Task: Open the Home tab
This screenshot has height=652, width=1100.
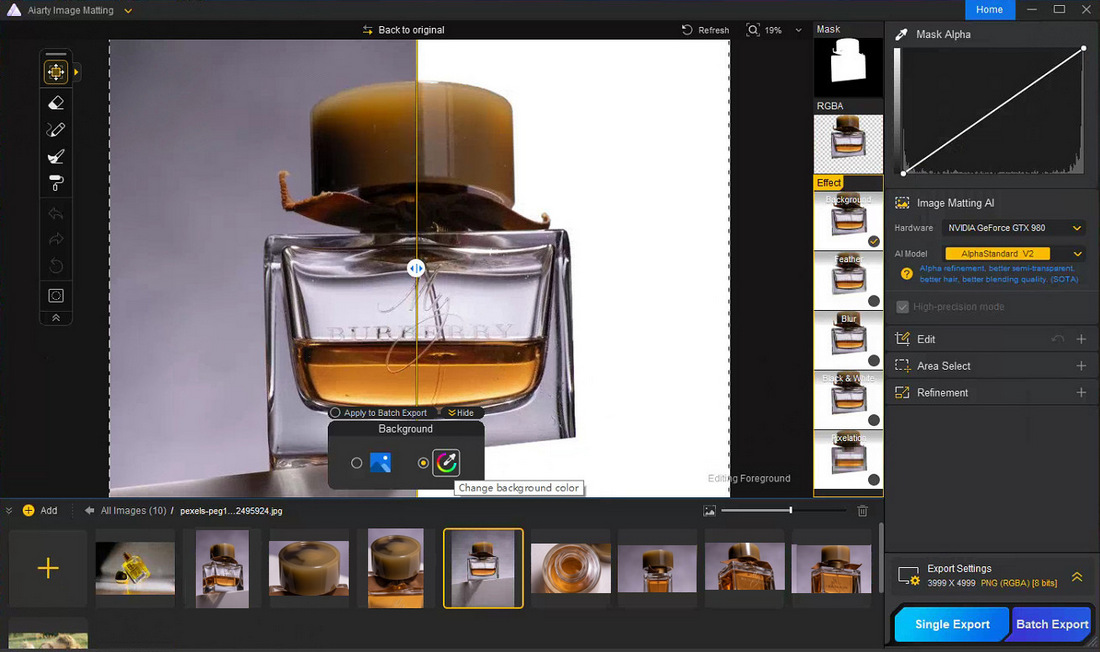Action: 989,9
